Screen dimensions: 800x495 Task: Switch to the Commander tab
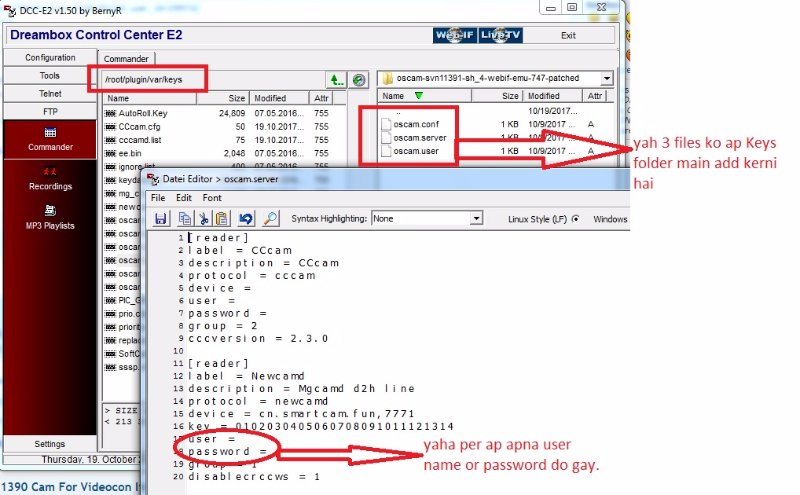[127, 59]
